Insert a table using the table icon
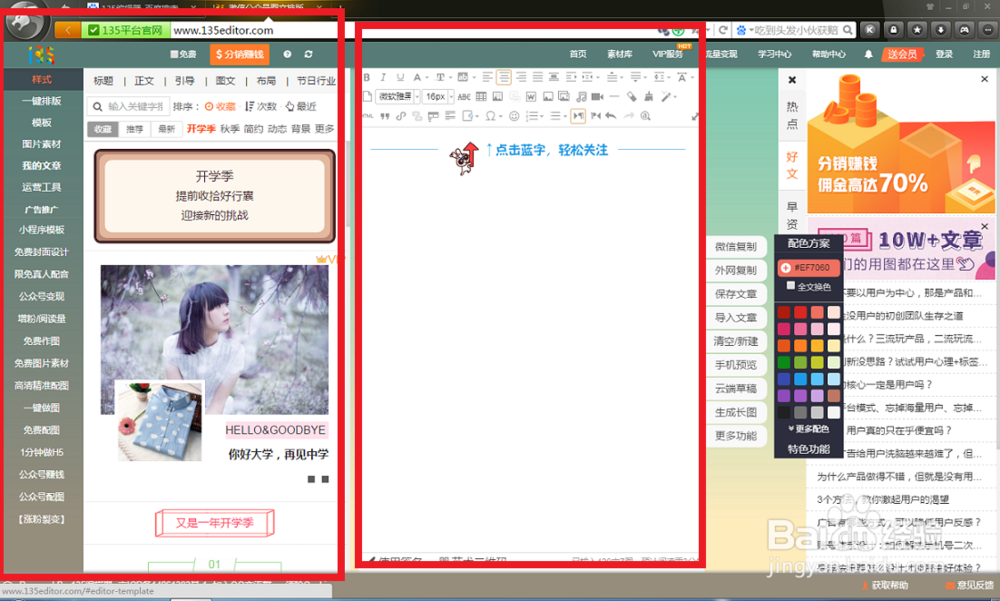1000x601 pixels. [x=481, y=97]
